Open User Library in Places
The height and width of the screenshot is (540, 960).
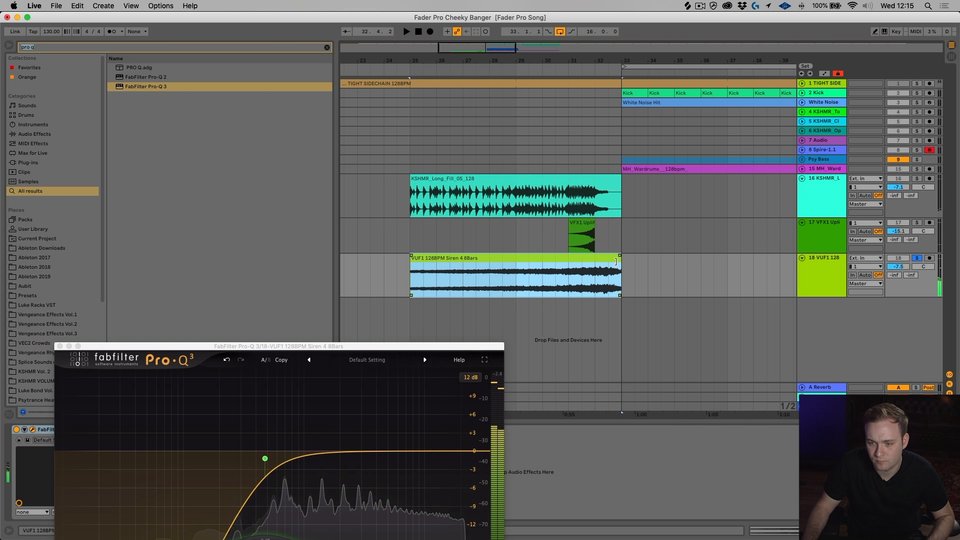tap(32, 229)
